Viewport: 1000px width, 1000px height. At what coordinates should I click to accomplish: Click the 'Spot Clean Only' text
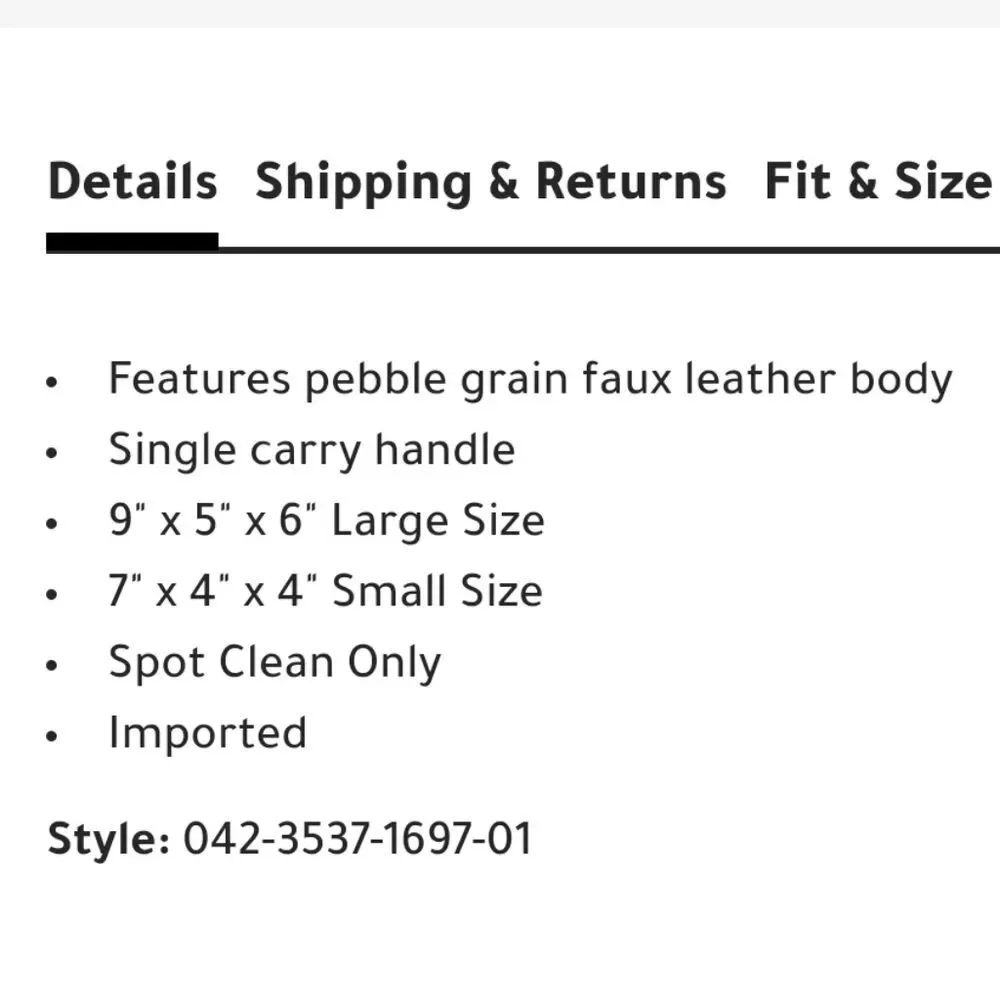275,663
